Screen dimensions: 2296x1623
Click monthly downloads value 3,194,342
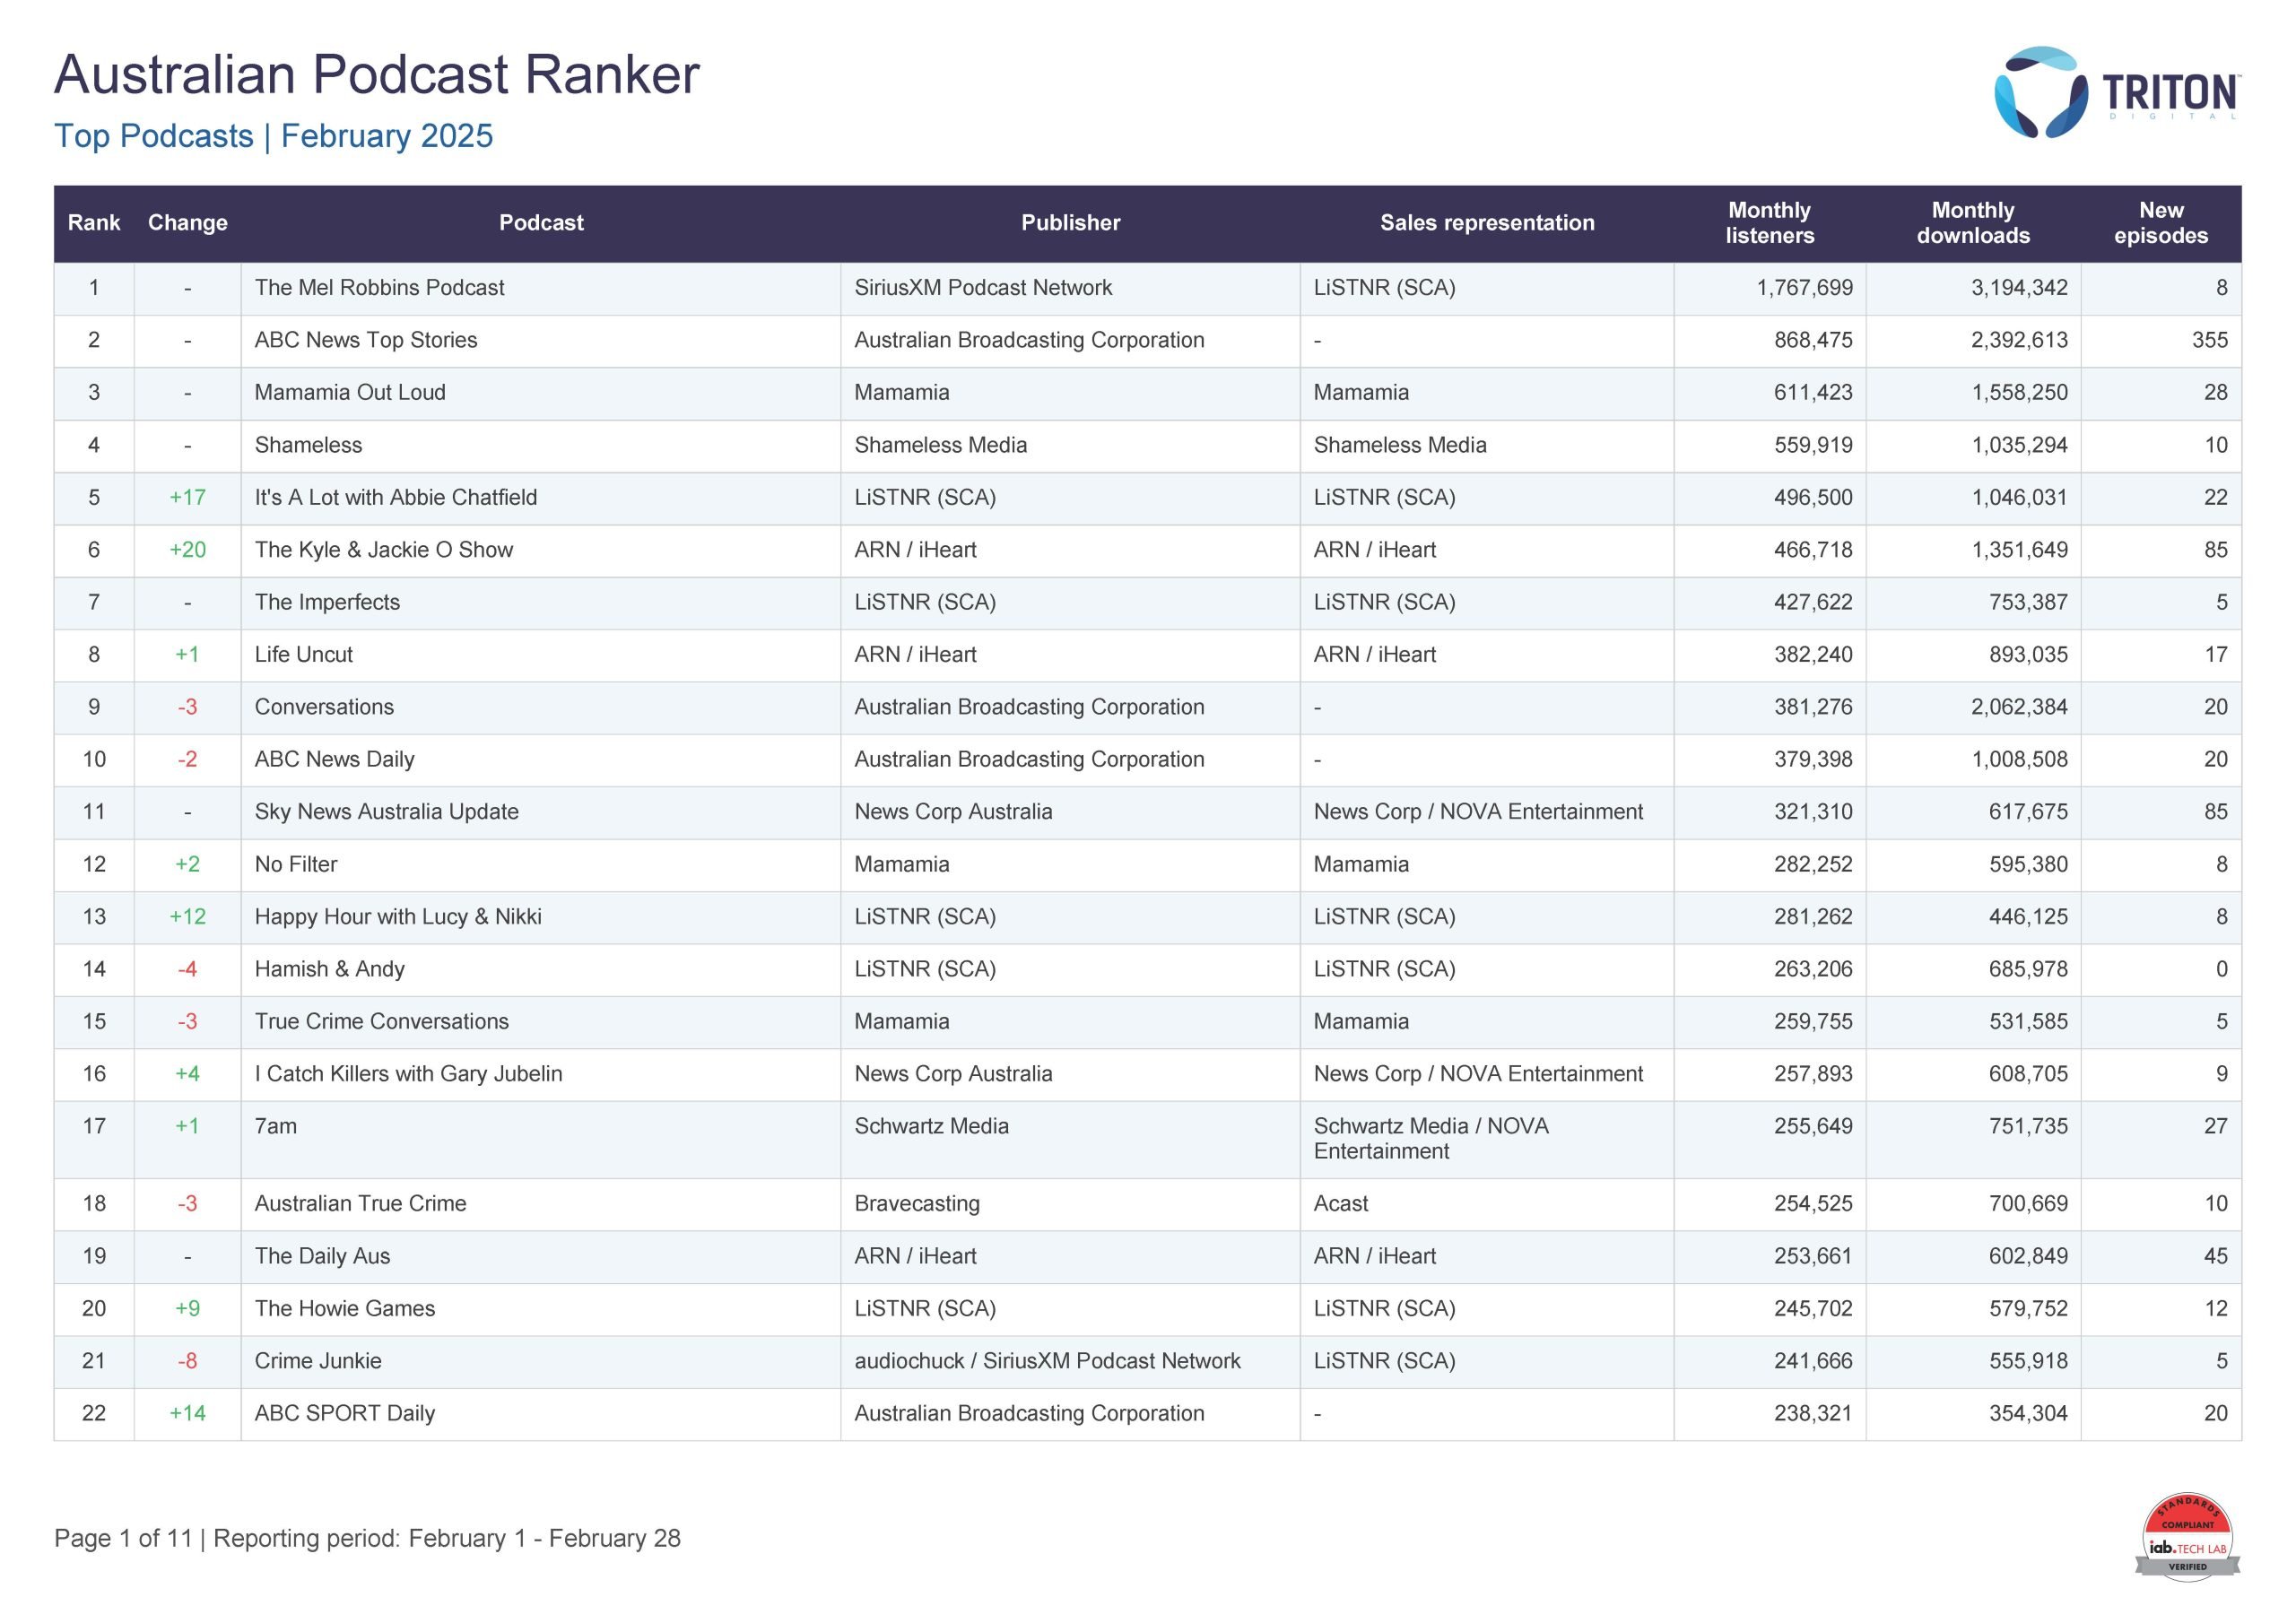(x=2019, y=288)
